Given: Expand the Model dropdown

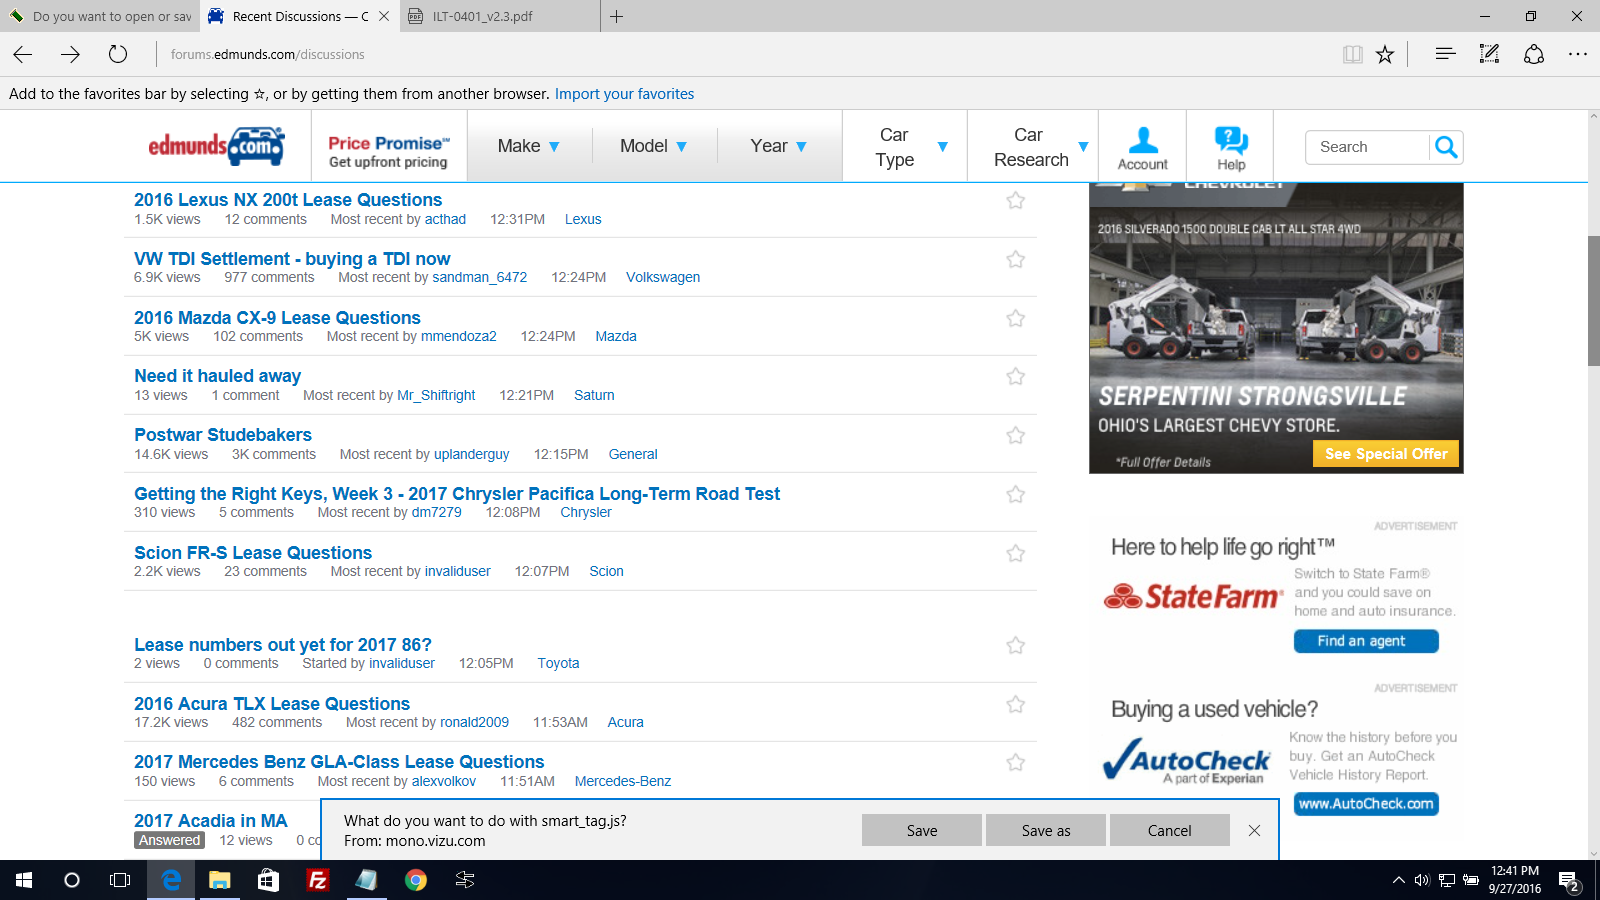Looking at the screenshot, I should [654, 146].
